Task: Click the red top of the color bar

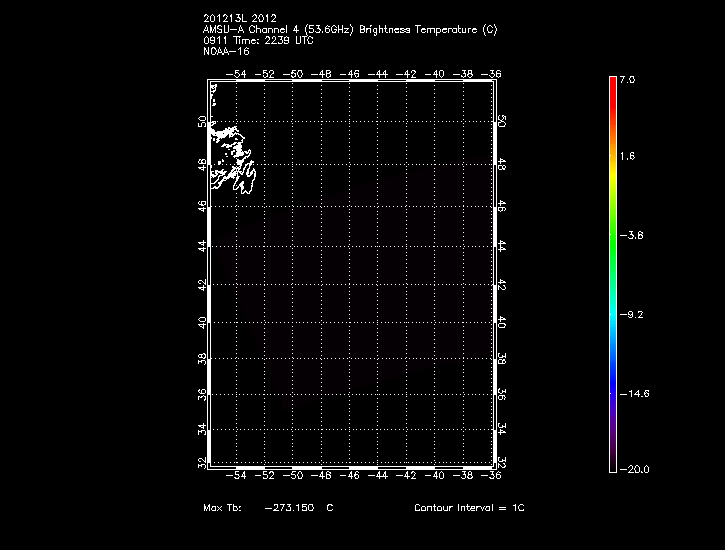Action: 612,85
